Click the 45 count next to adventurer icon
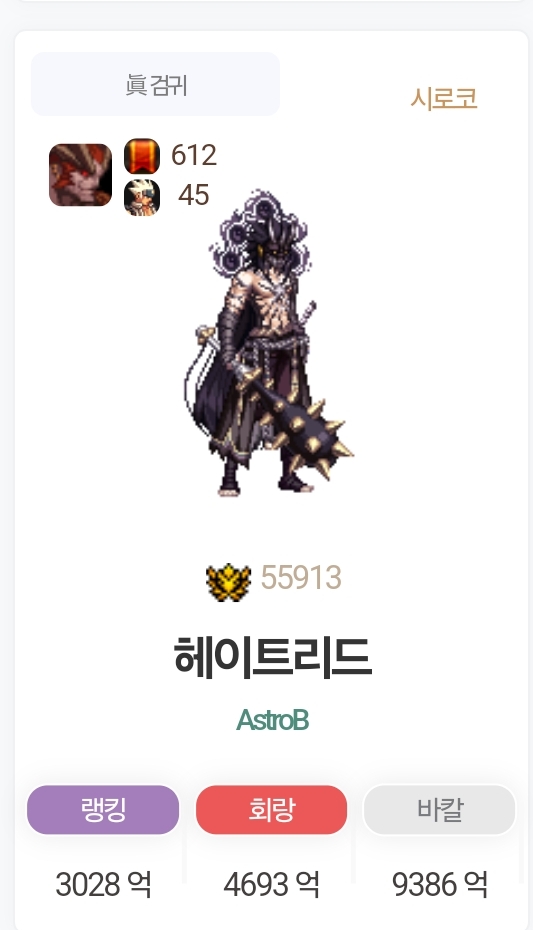 (x=194, y=195)
